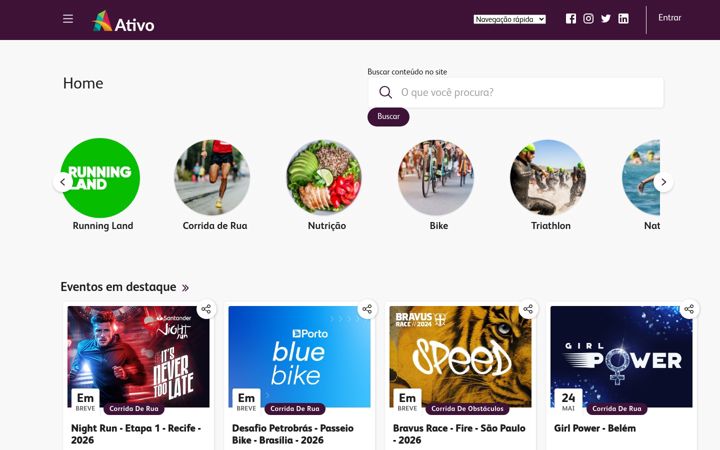Open the Corrida de Rua category image

click(x=212, y=178)
